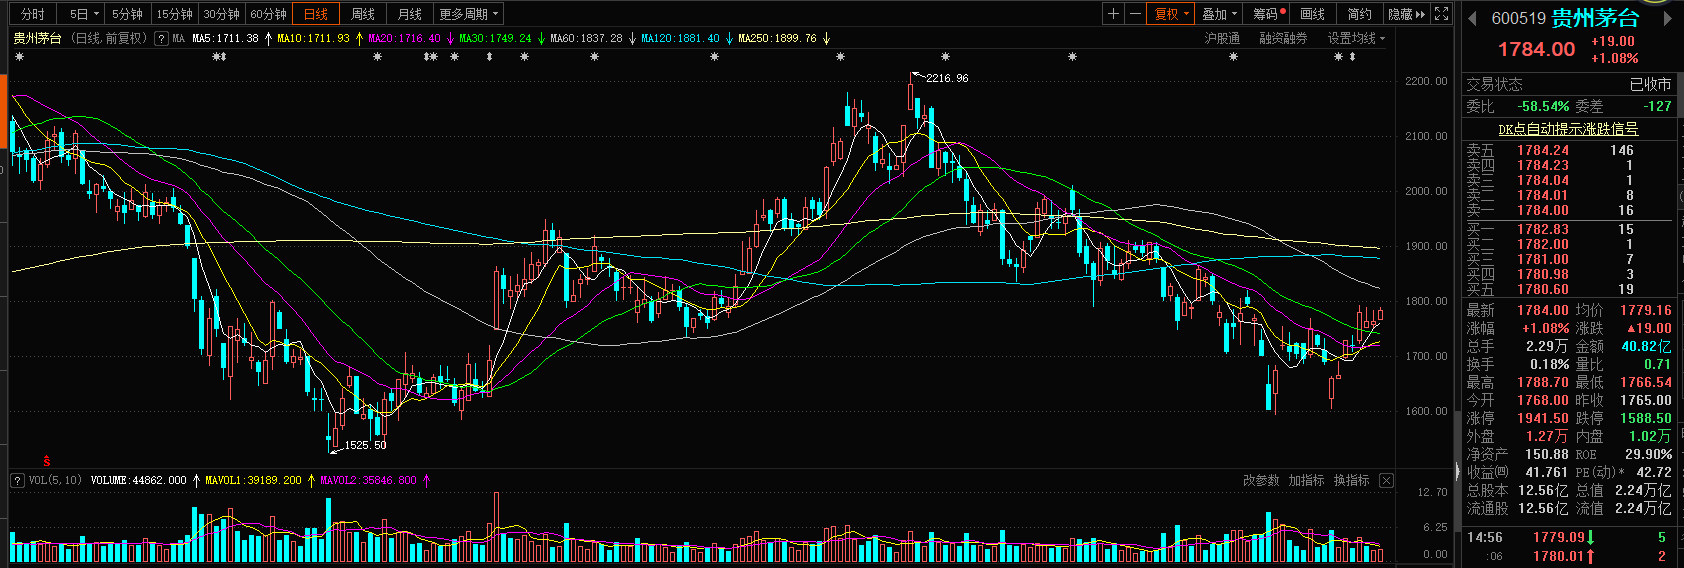The width and height of the screenshot is (1684, 568).
Task: Go to previous stock with left arrow
Action: pyautogui.click(x=1472, y=18)
